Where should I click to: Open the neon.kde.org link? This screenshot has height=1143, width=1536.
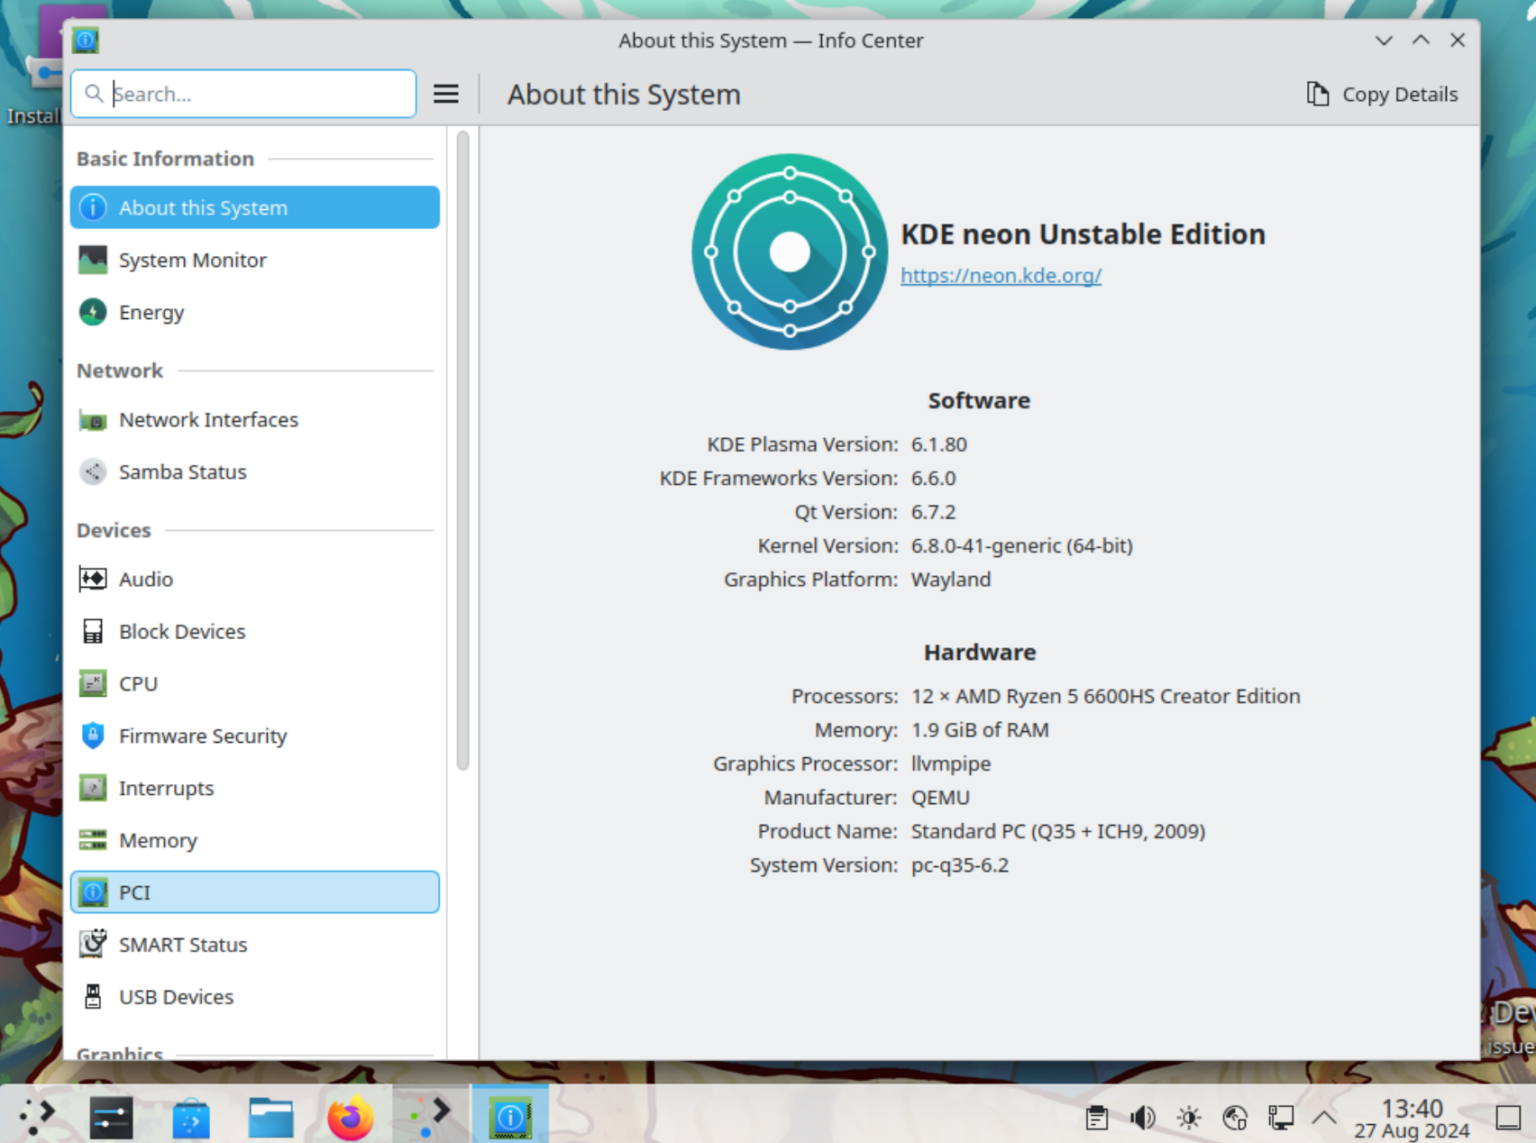(1000, 275)
